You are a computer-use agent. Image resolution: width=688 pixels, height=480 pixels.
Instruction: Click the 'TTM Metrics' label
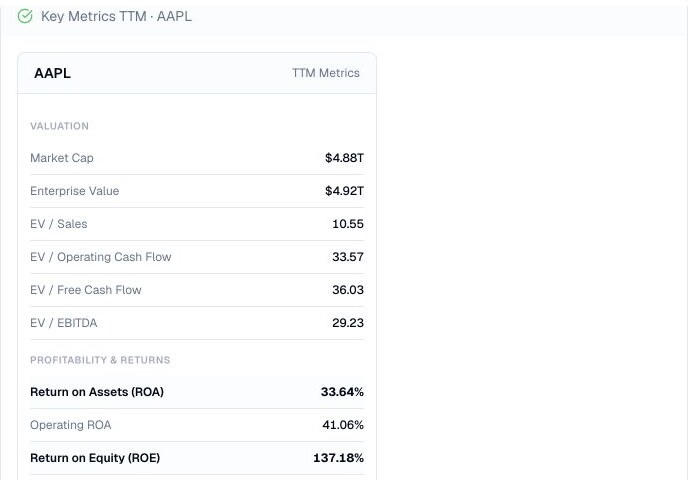point(326,73)
